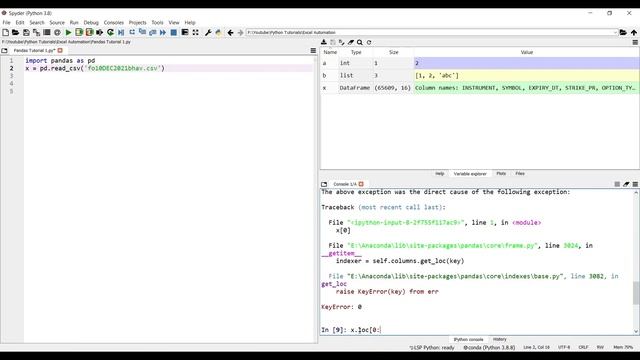Click the conda Python 3.8.8 status bar entry

(489, 347)
